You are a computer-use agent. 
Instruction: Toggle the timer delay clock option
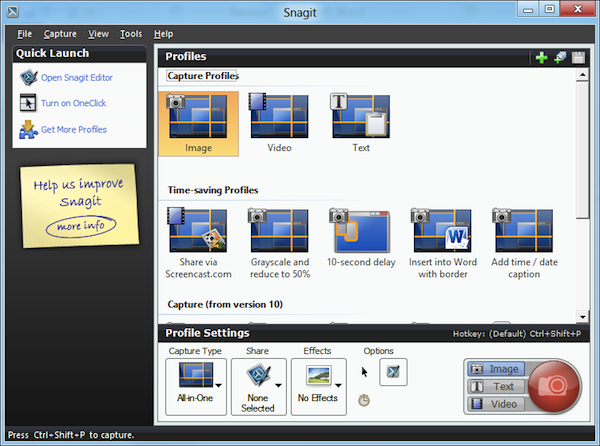point(364,400)
